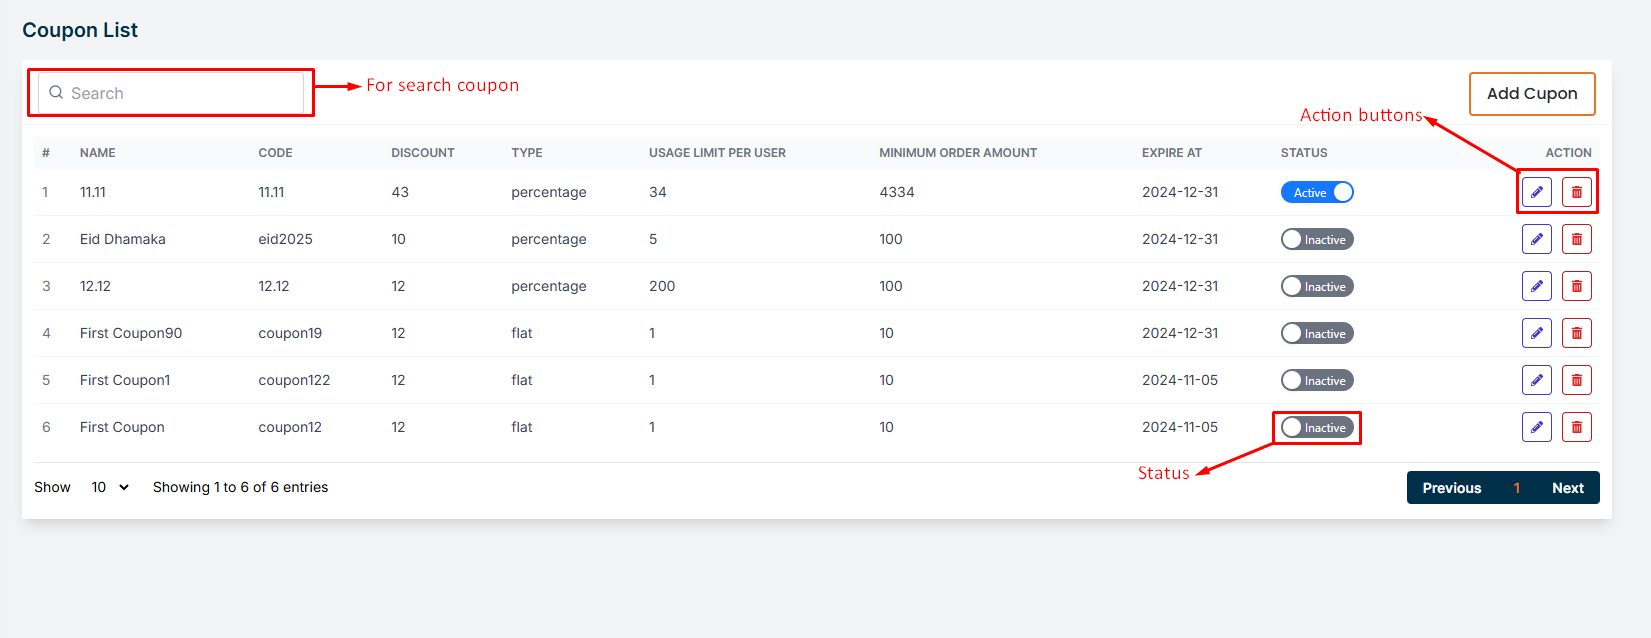The height and width of the screenshot is (638, 1651).
Task: Open the Show entries count dropdown
Action: 110,487
